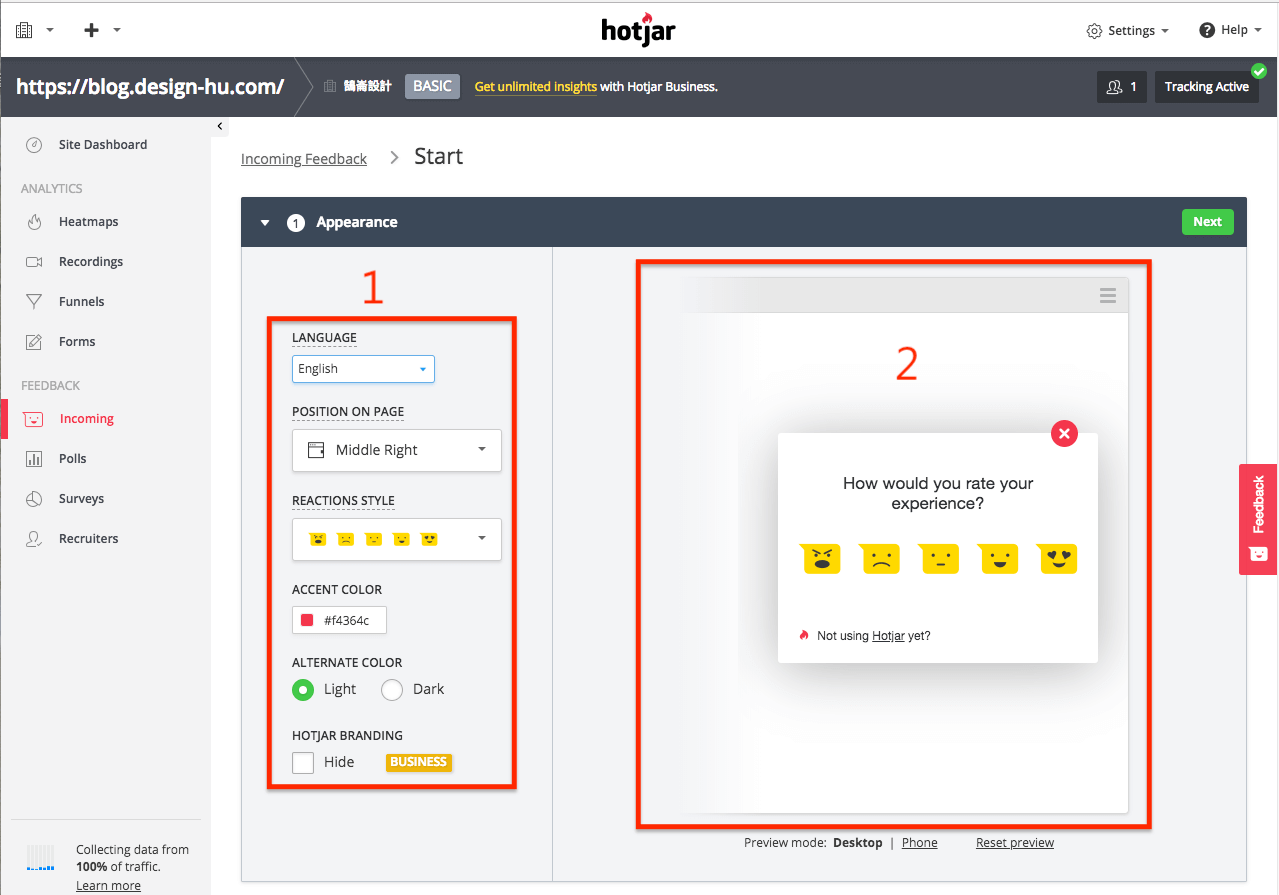Click the neutral face reaction emoji
1279x895 pixels.
click(939, 559)
